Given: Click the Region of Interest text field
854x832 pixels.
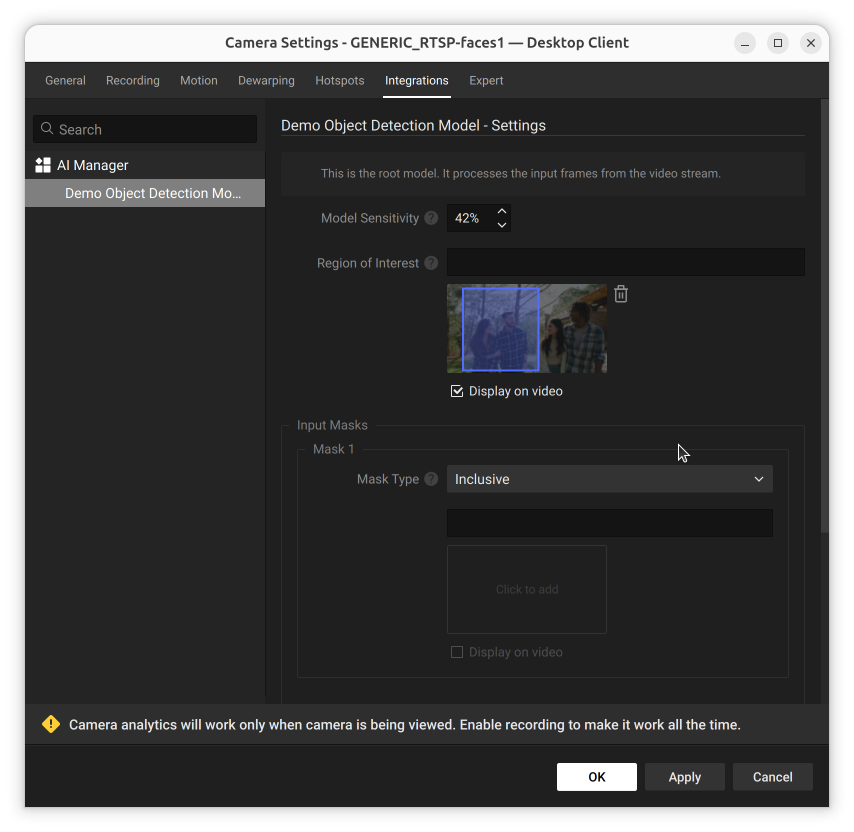Looking at the screenshot, I should click(626, 262).
